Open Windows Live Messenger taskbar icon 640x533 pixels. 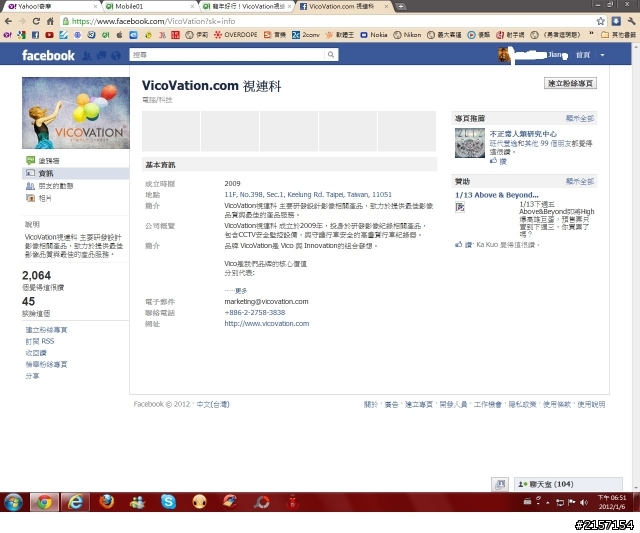click(x=138, y=502)
